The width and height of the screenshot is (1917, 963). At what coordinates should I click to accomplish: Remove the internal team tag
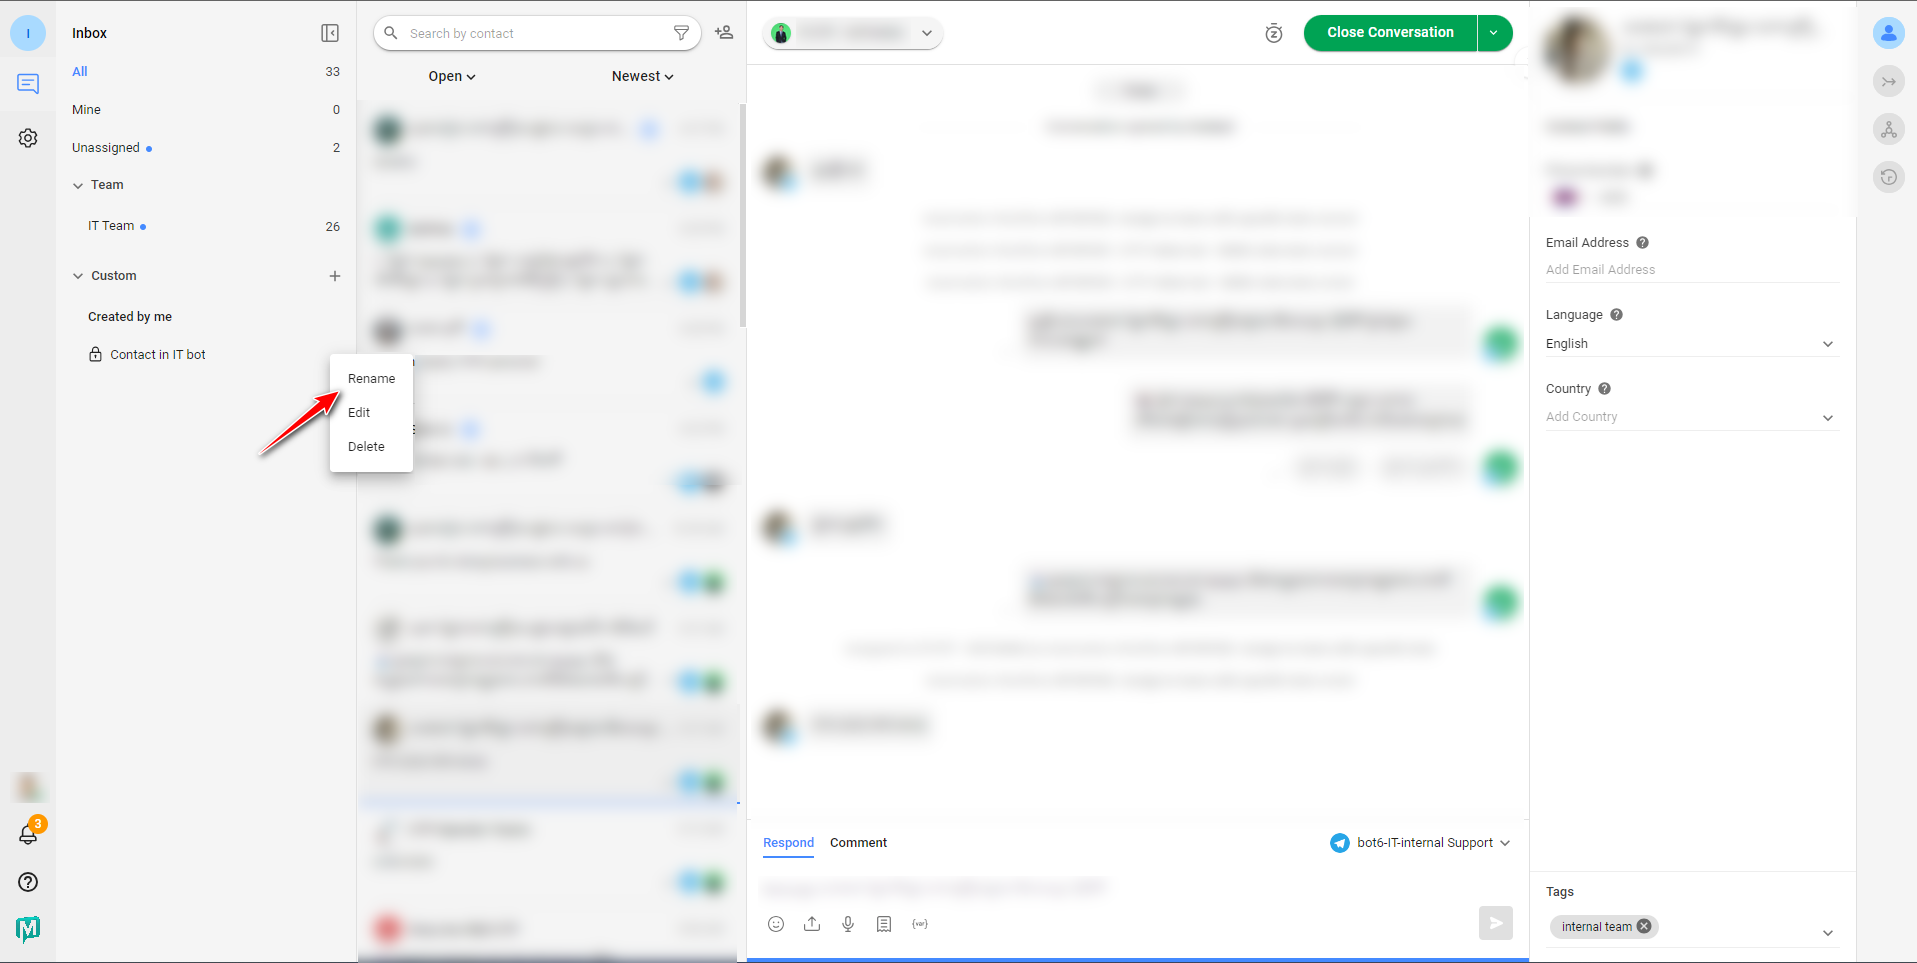[x=1644, y=926]
